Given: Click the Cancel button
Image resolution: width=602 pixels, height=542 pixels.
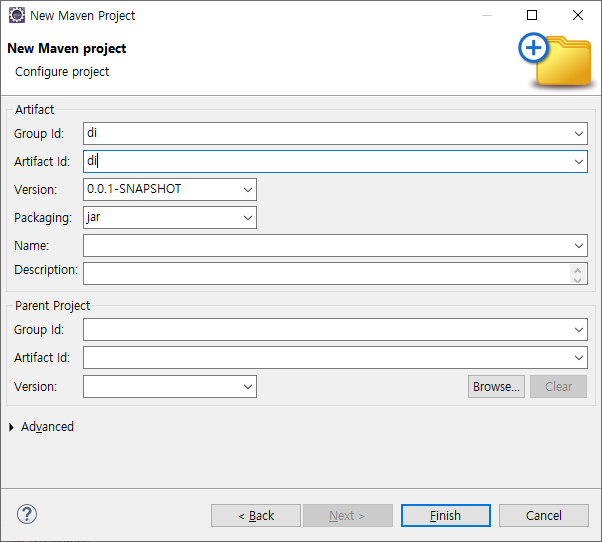Looking at the screenshot, I should pos(544,515).
